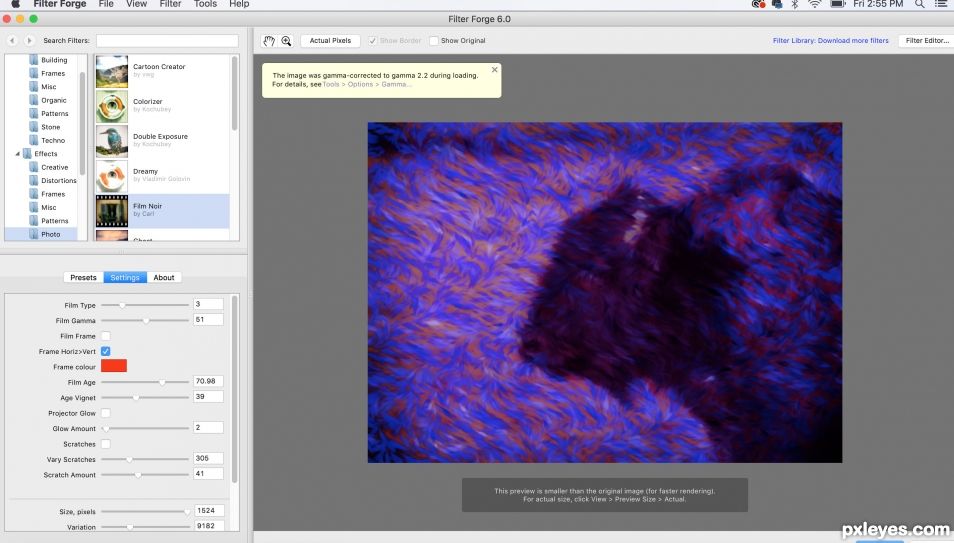Adjust the Film Age slider
Screen dimensions: 954x543
(x=145, y=382)
